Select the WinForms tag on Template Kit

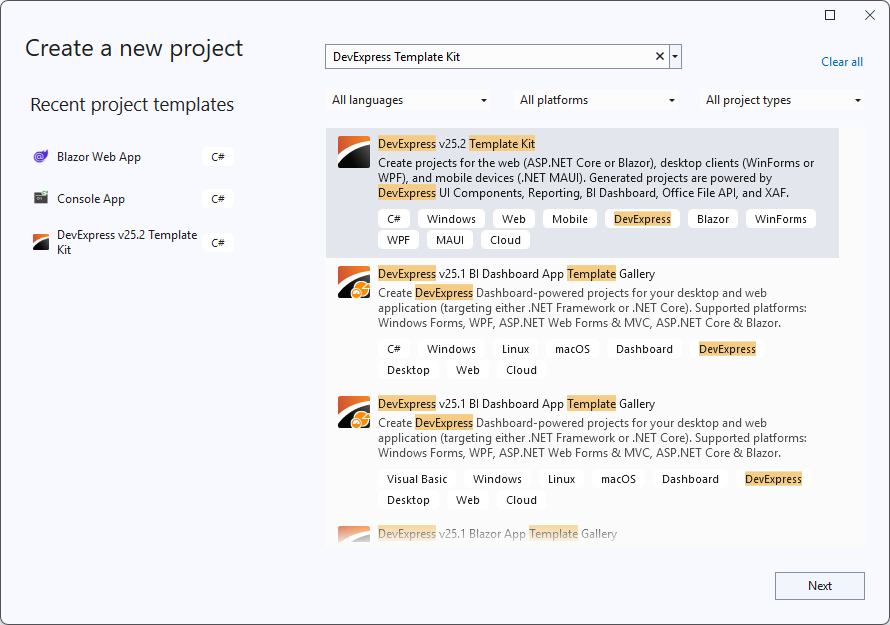[x=780, y=218]
